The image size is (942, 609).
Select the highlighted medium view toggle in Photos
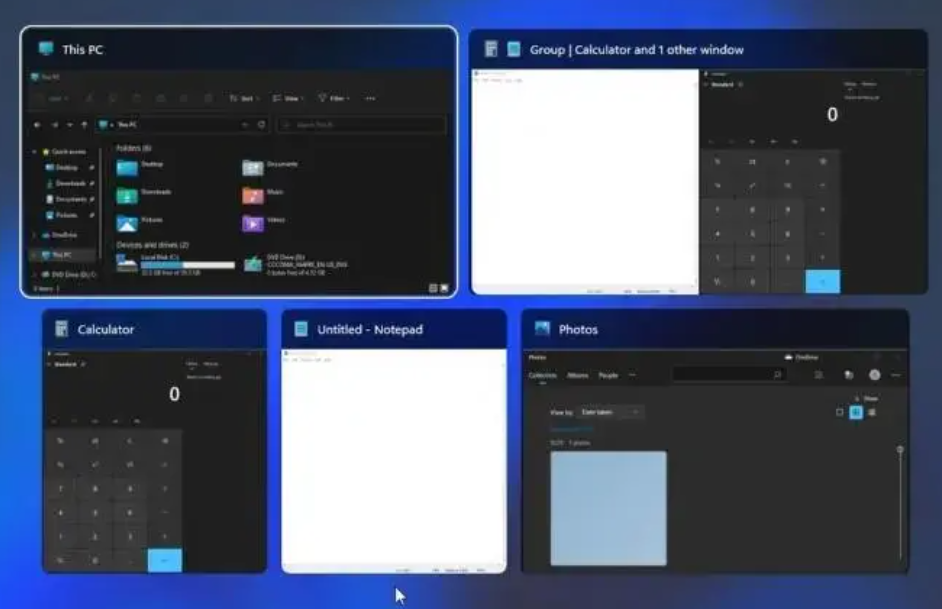pyautogui.click(x=856, y=412)
